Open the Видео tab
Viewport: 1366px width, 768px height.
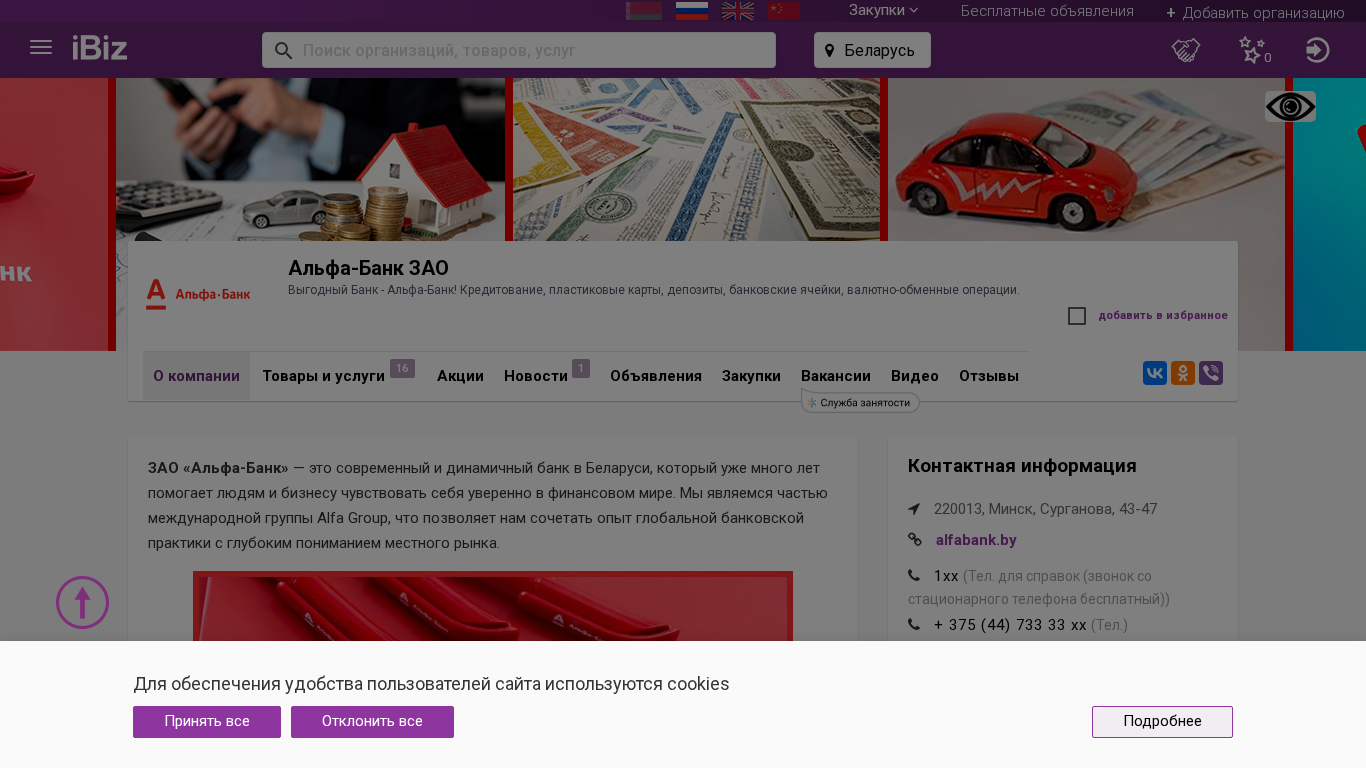[915, 376]
